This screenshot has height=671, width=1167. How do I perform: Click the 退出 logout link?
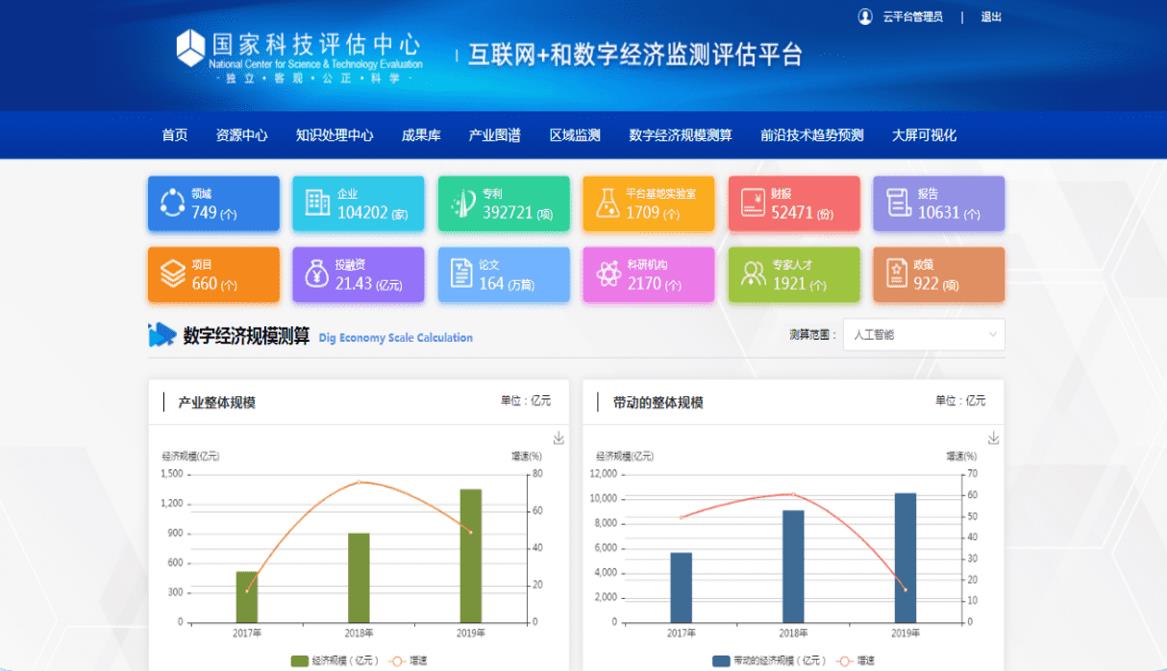pos(990,17)
